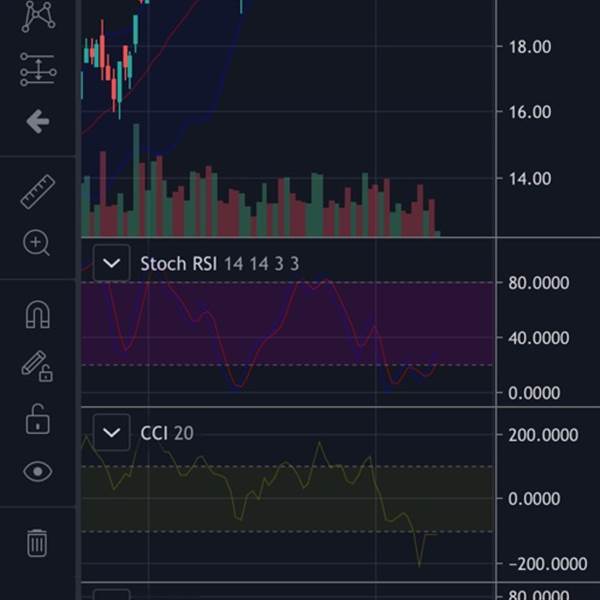Click the 80.0000 Stoch RSI axis label
Screen dimensions: 600x600
coord(538,283)
